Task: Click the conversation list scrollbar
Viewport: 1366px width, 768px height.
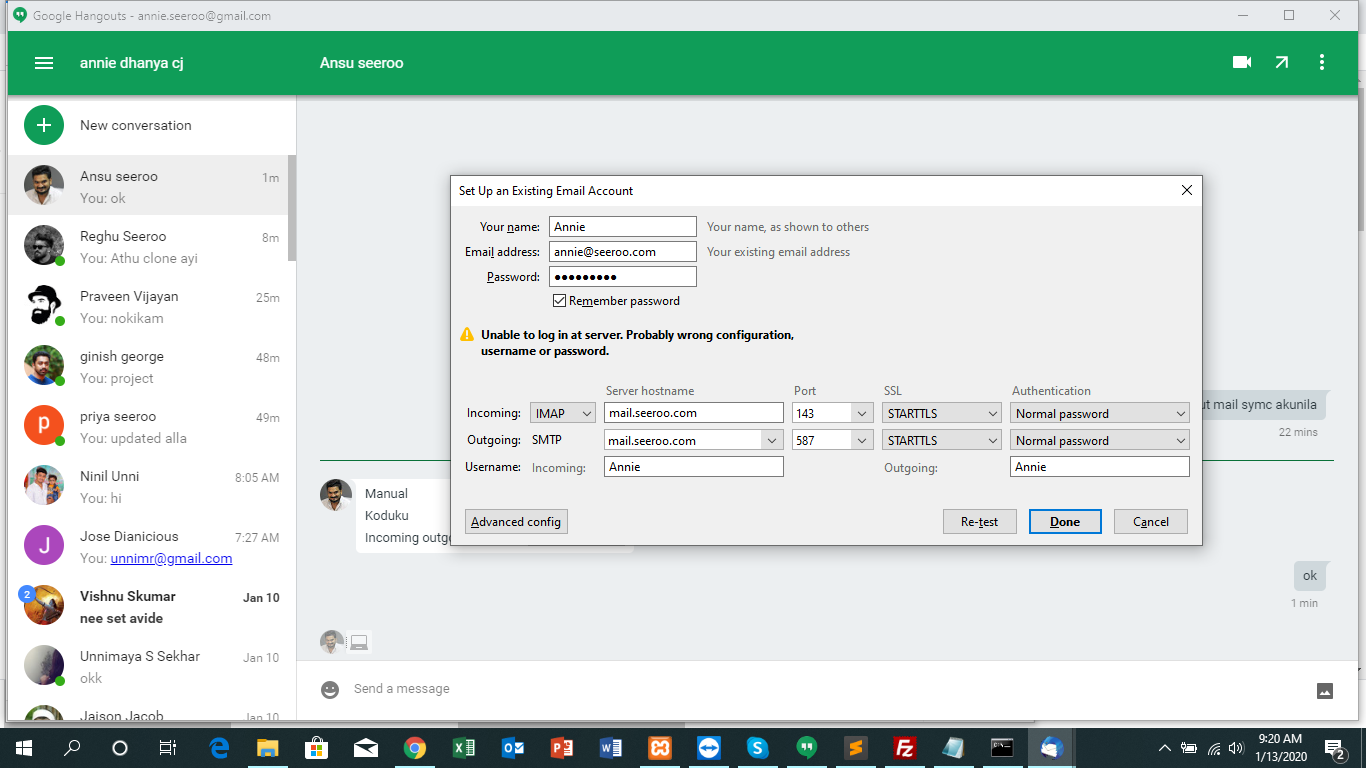Action: 291,208
